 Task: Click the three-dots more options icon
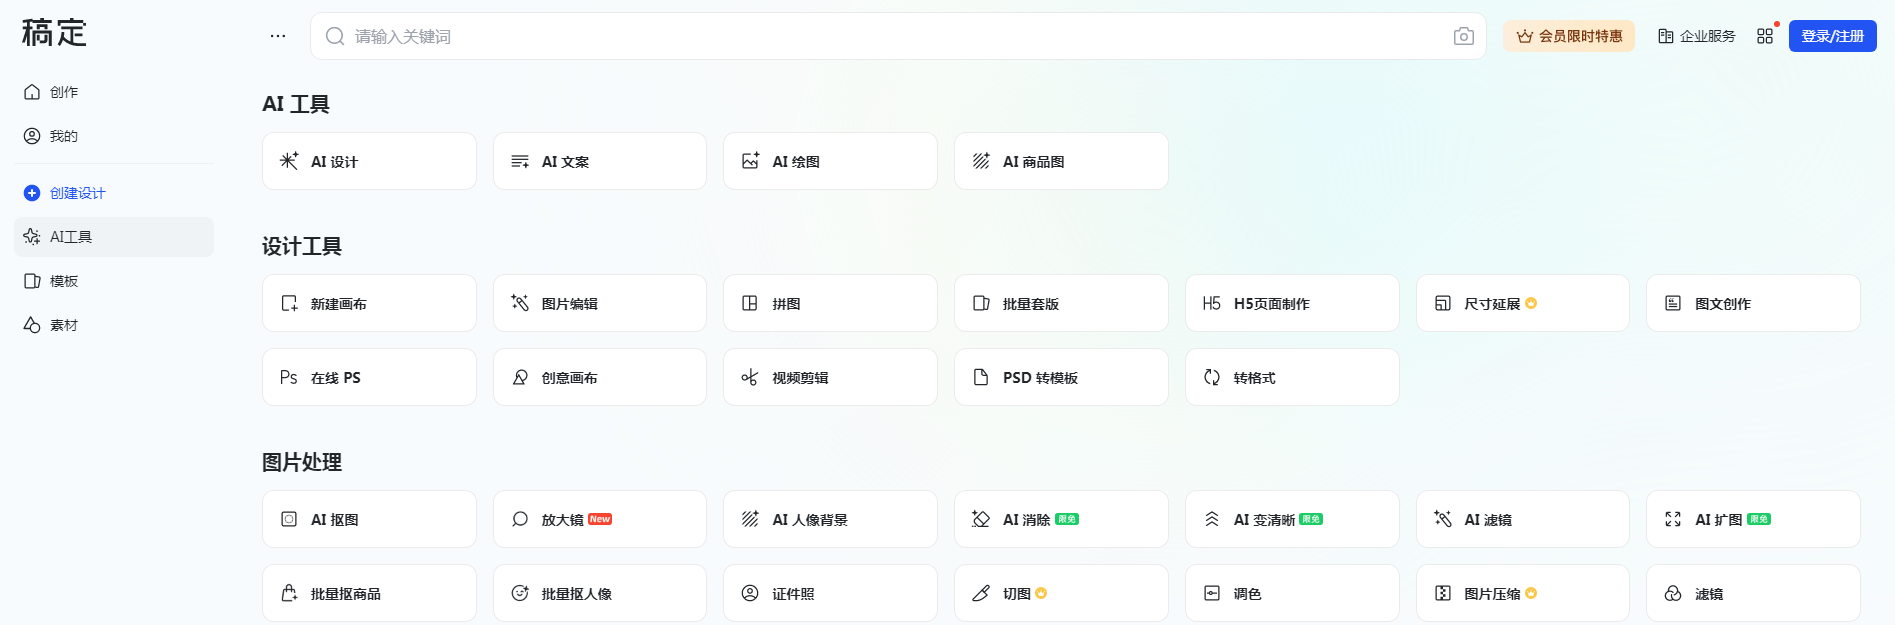click(278, 36)
